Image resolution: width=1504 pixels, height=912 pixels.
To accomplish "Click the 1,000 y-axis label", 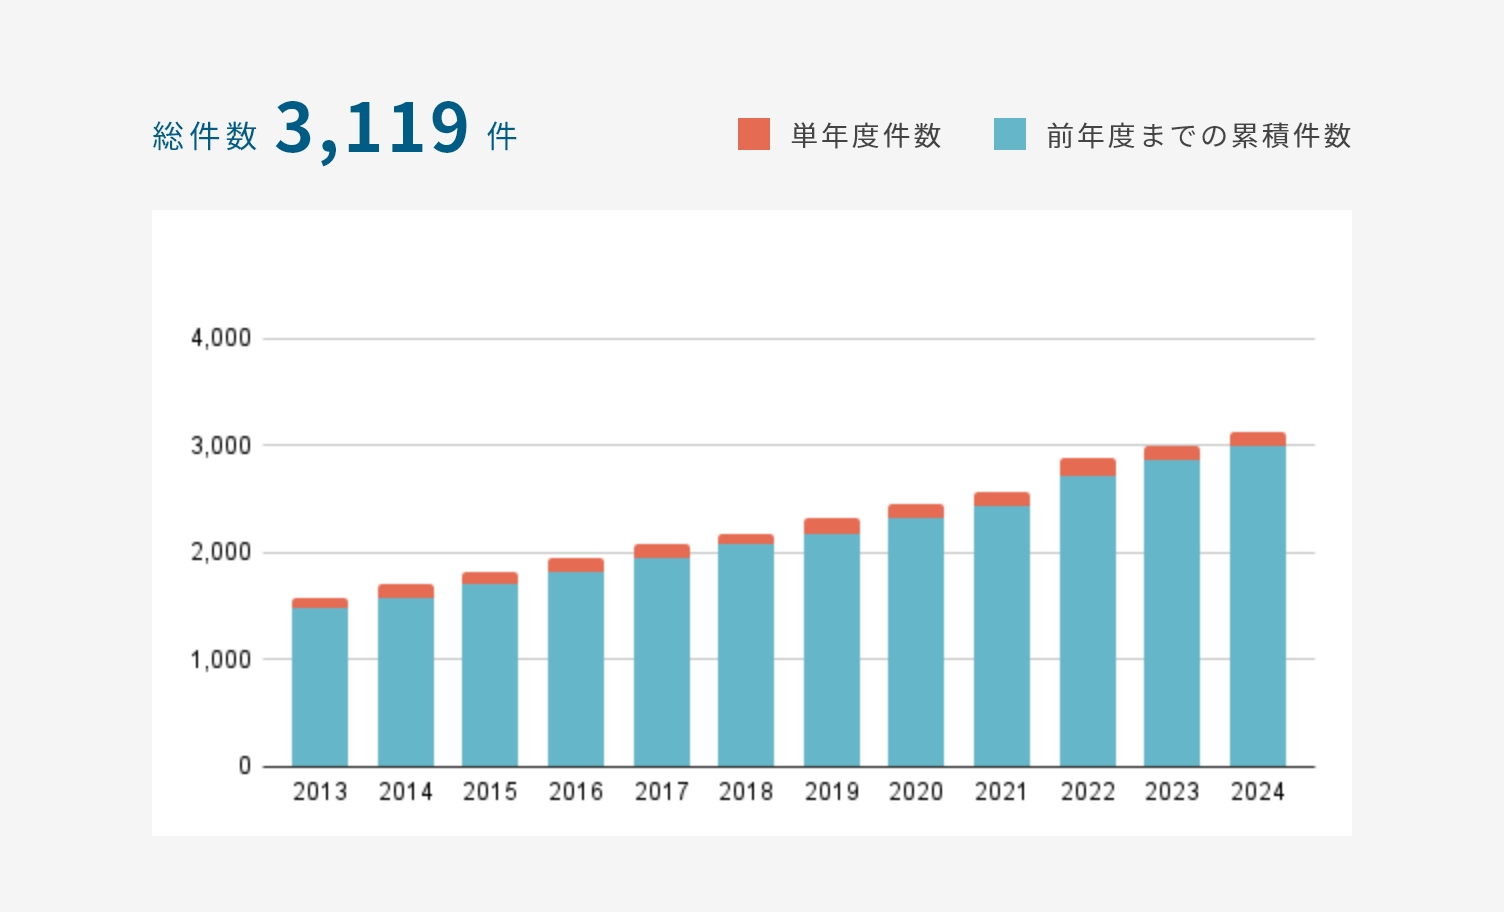I will point(221,659).
